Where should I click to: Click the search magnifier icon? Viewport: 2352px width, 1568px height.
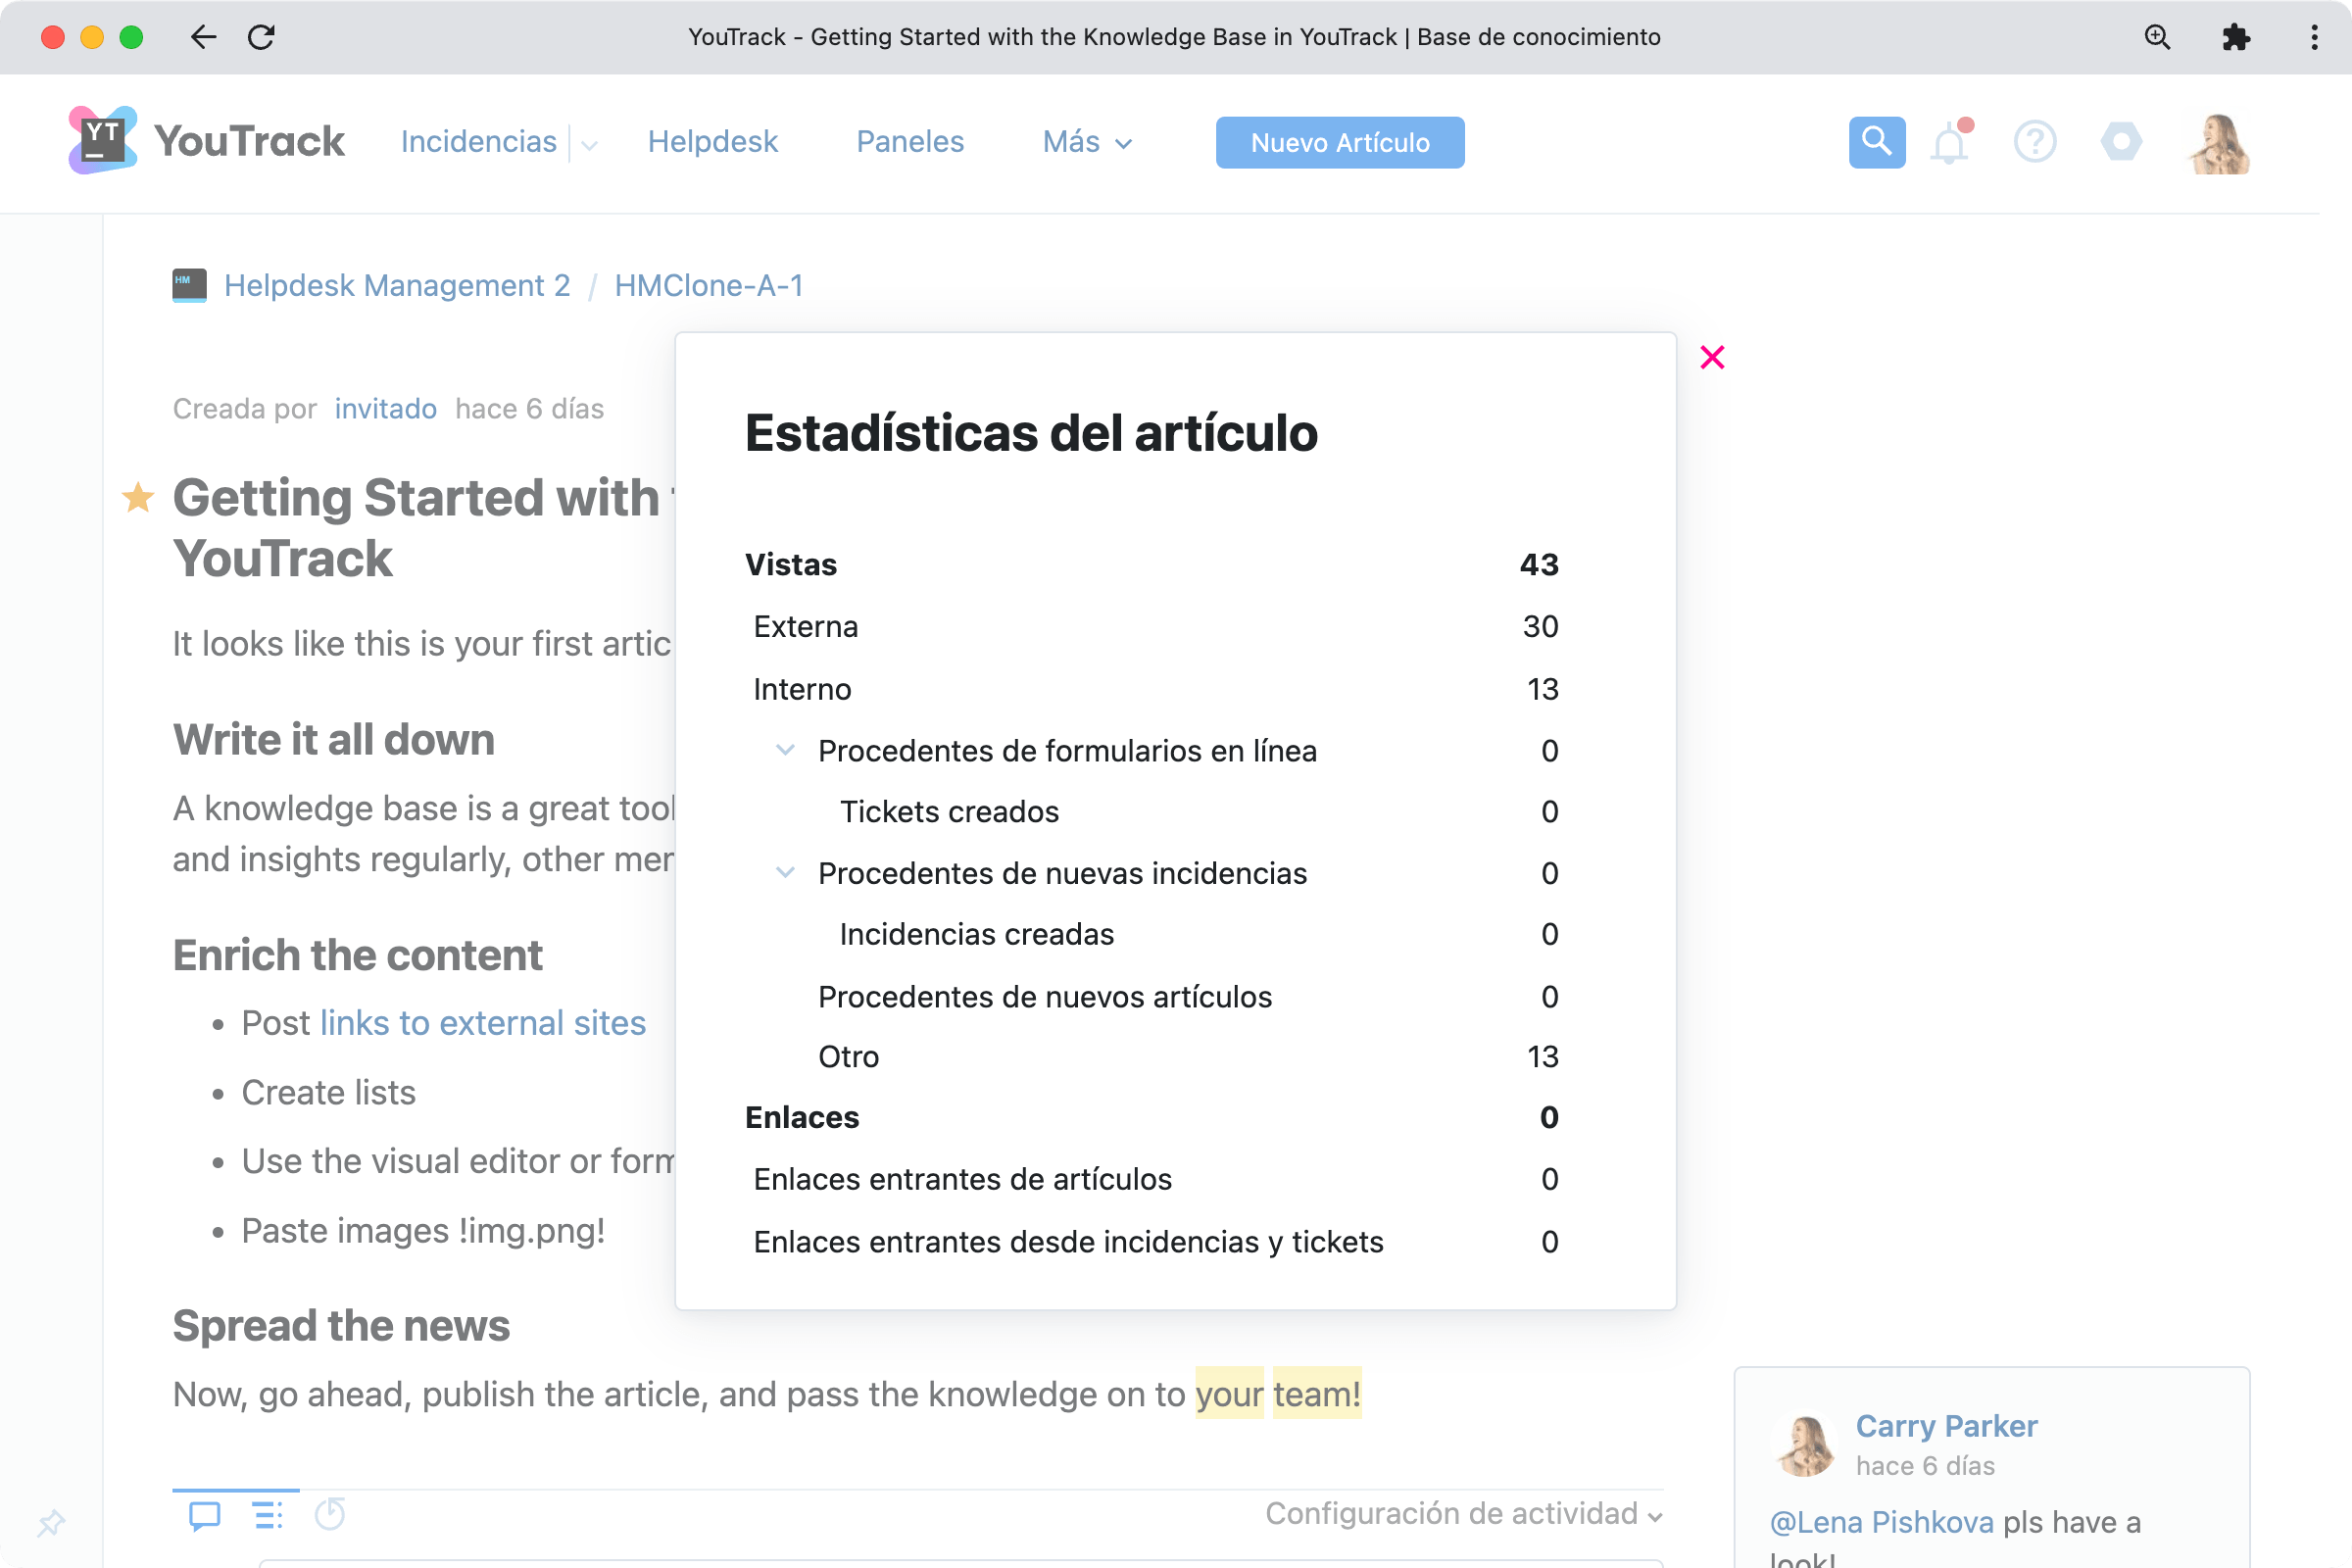(1876, 142)
